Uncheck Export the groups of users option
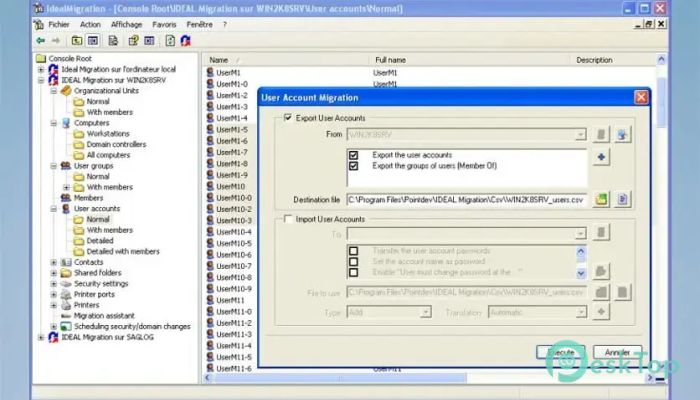 (354, 166)
